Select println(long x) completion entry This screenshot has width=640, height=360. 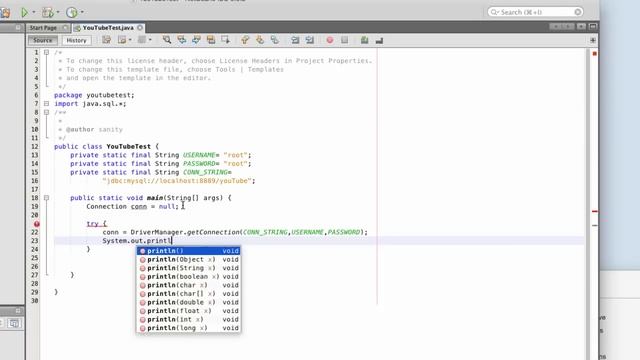point(189,328)
